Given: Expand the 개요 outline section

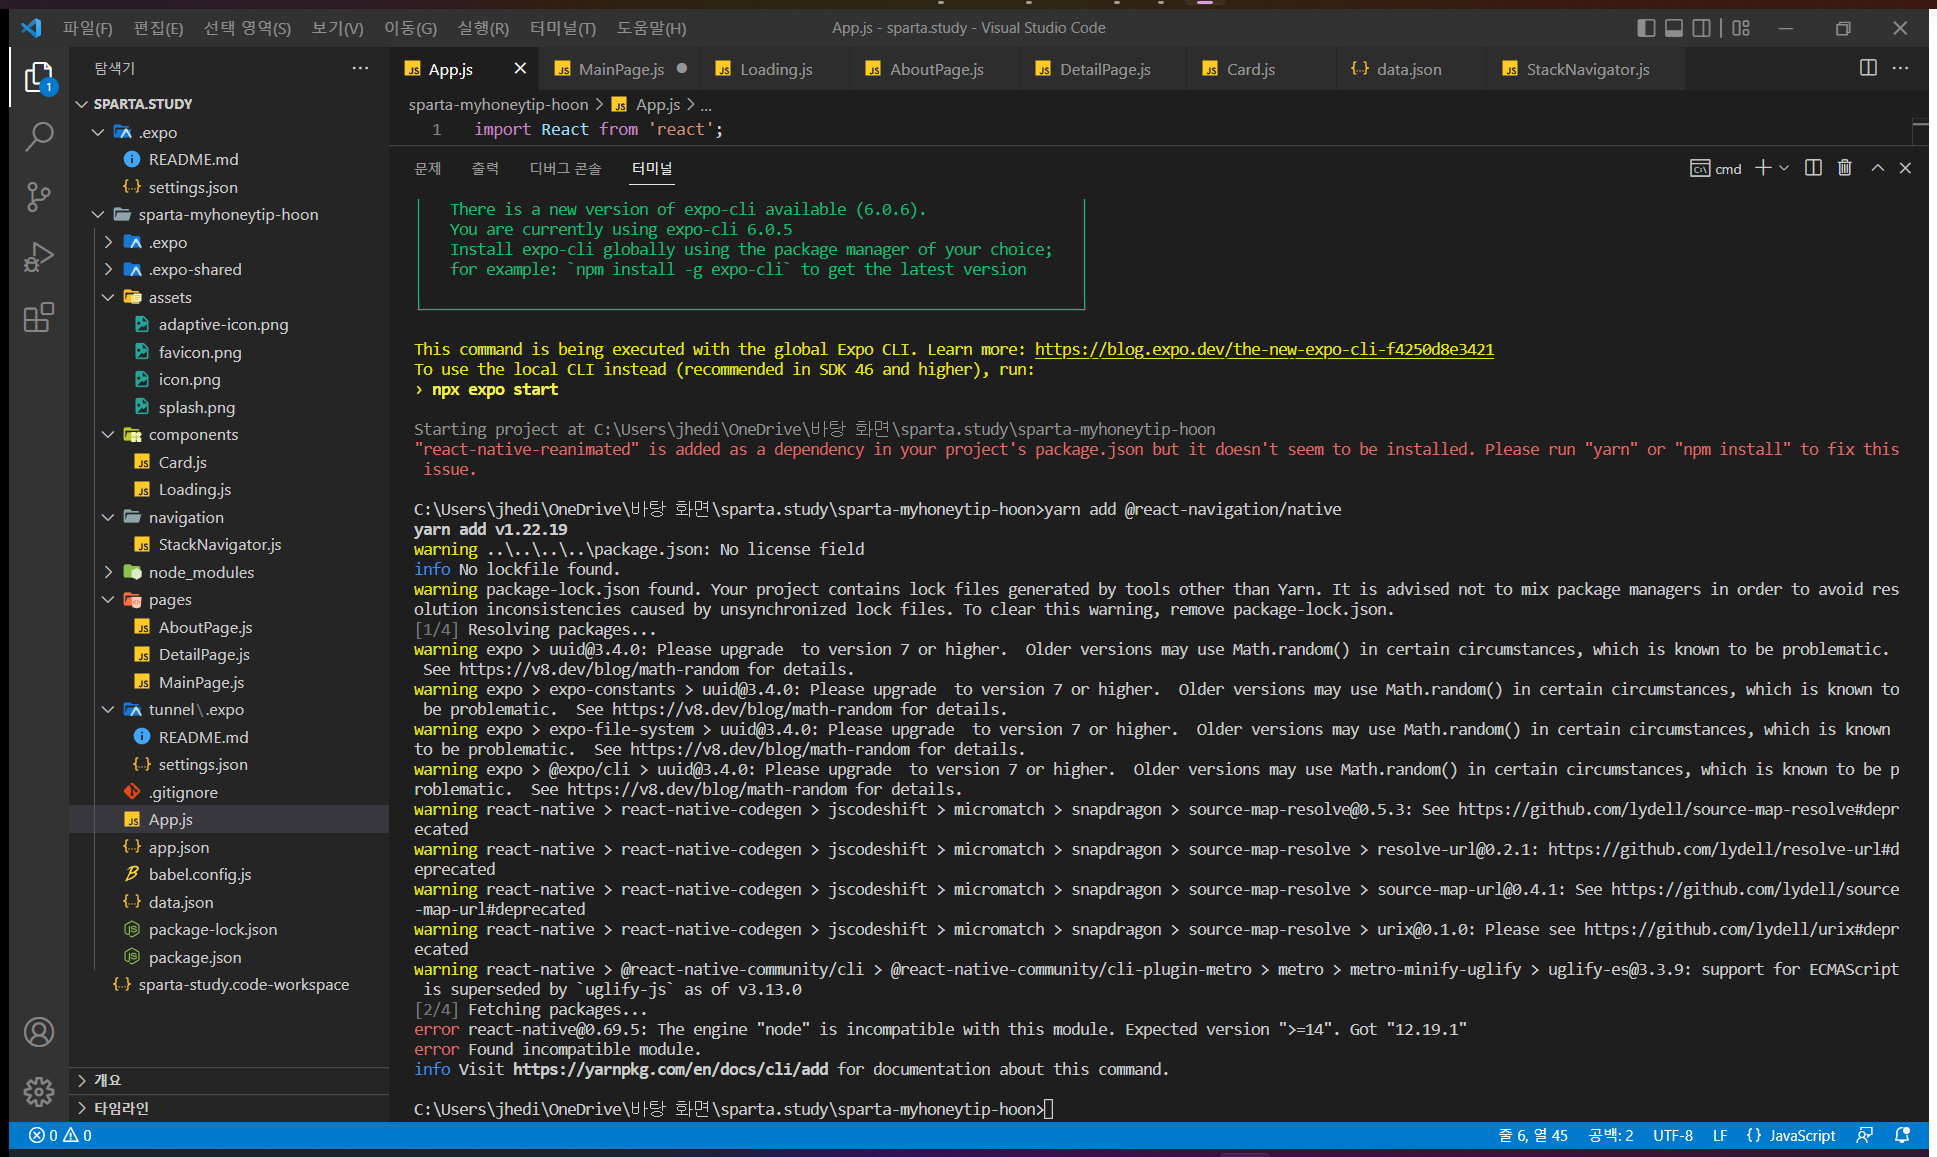Looking at the screenshot, I should click(229, 1080).
